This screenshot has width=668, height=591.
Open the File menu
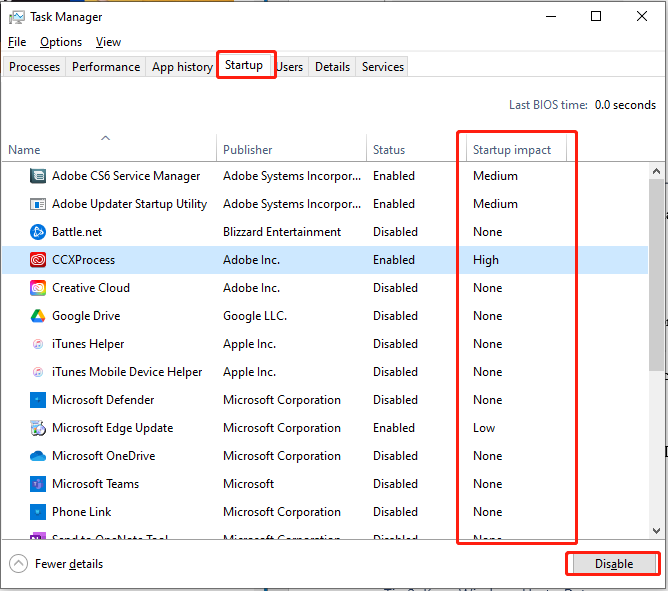tap(17, 42)
